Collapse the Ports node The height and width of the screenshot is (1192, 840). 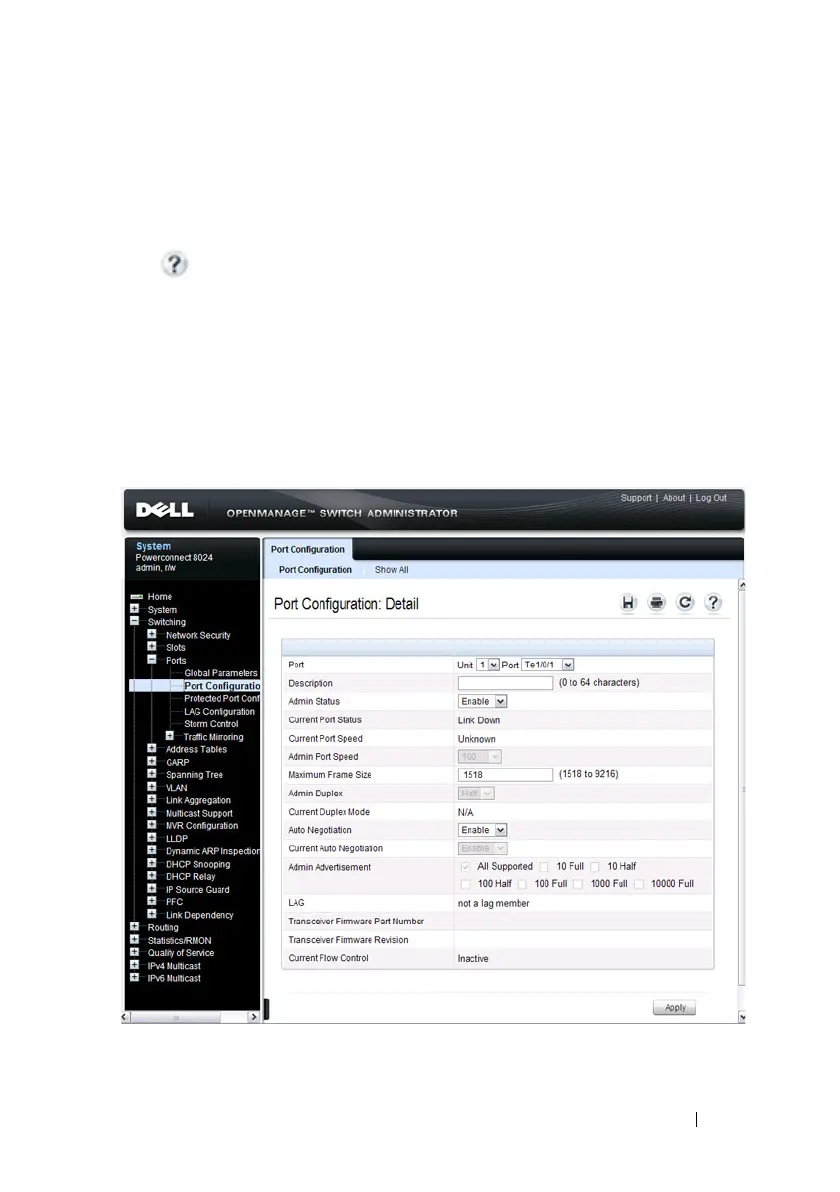point(152,660)
